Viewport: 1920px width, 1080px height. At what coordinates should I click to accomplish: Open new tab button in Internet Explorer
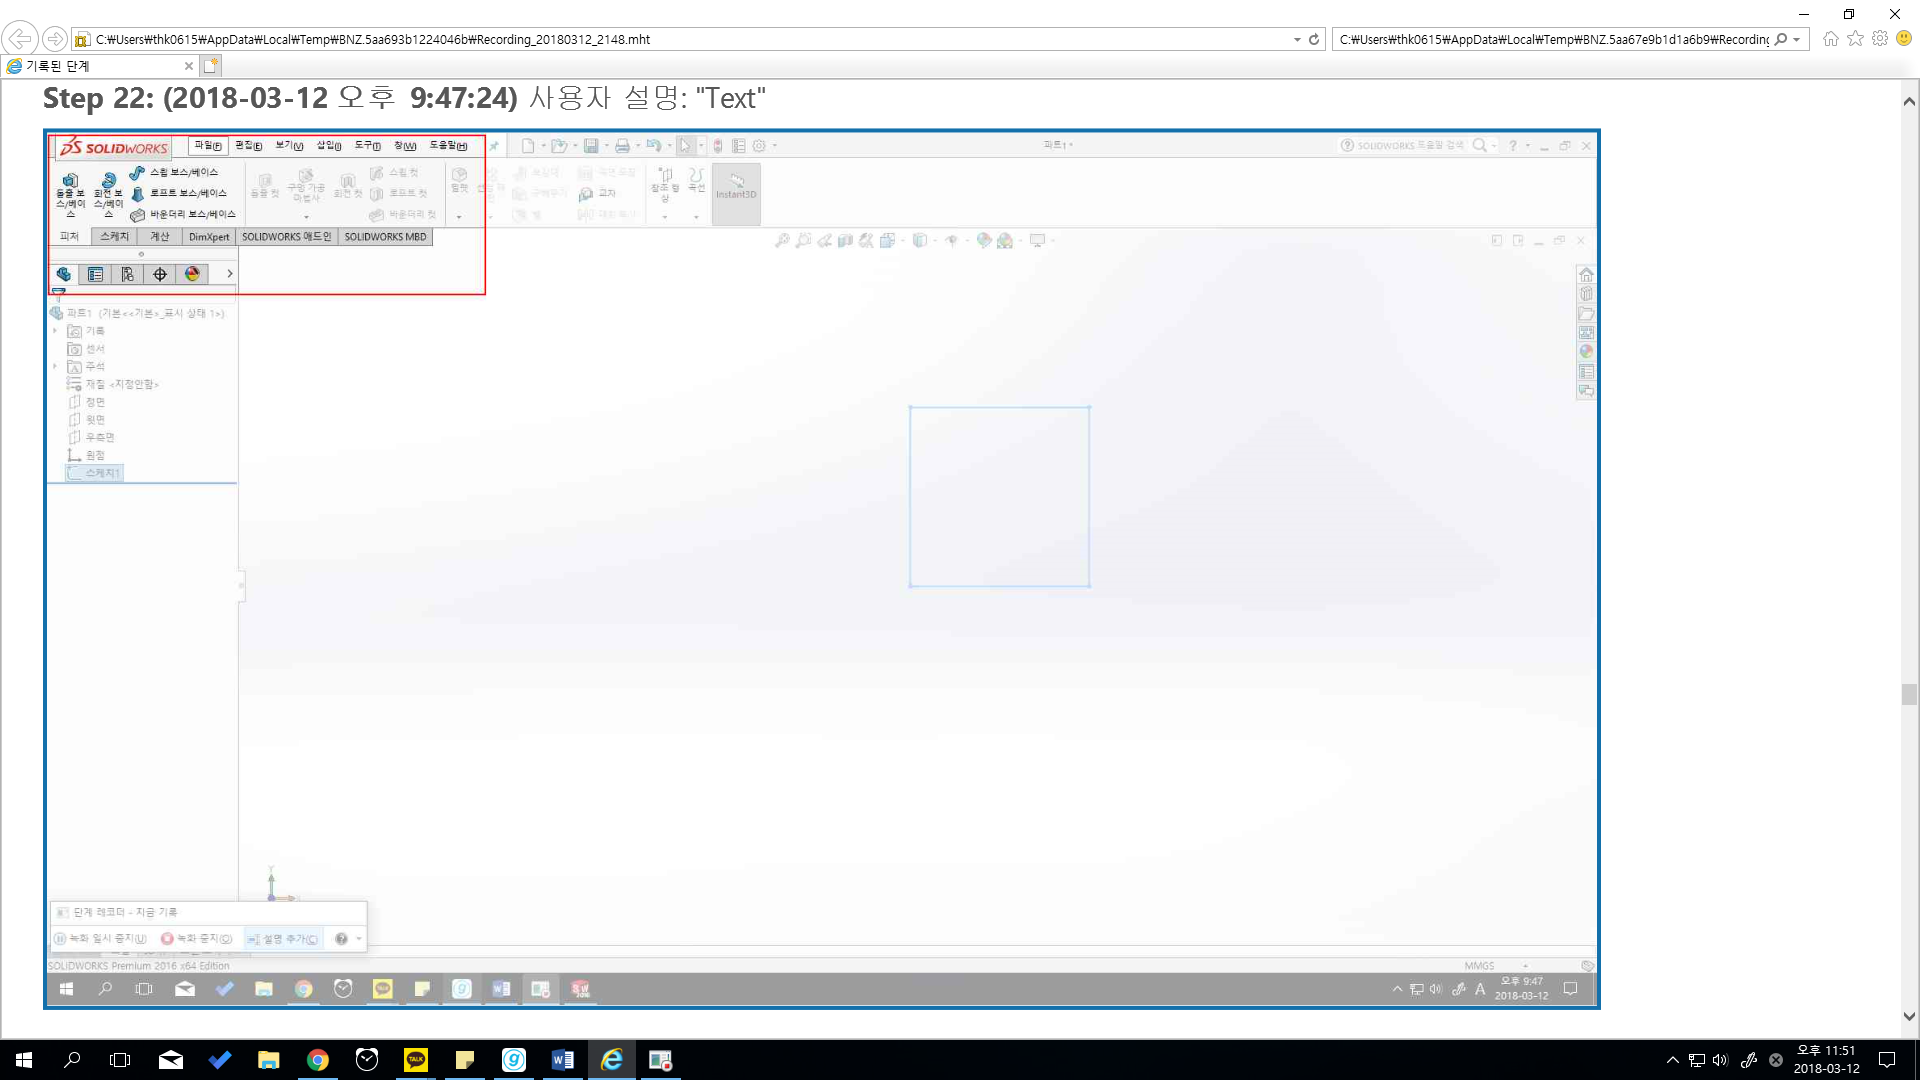[x=210, y=66]
